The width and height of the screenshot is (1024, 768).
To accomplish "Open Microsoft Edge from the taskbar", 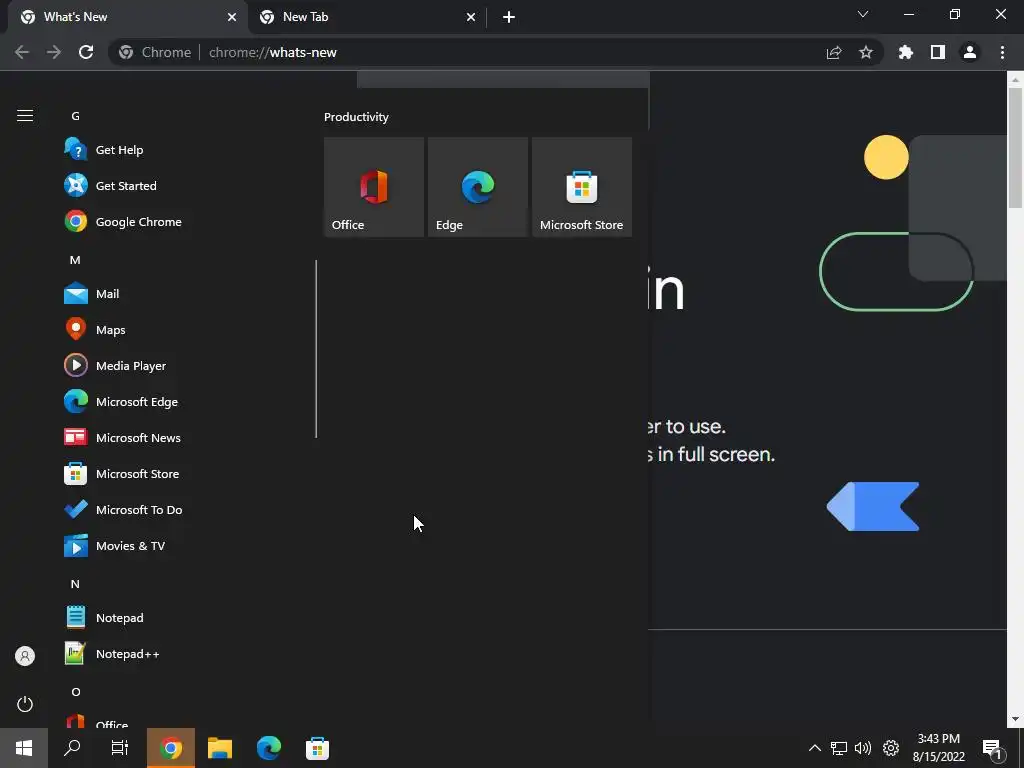I will [268, 748].
